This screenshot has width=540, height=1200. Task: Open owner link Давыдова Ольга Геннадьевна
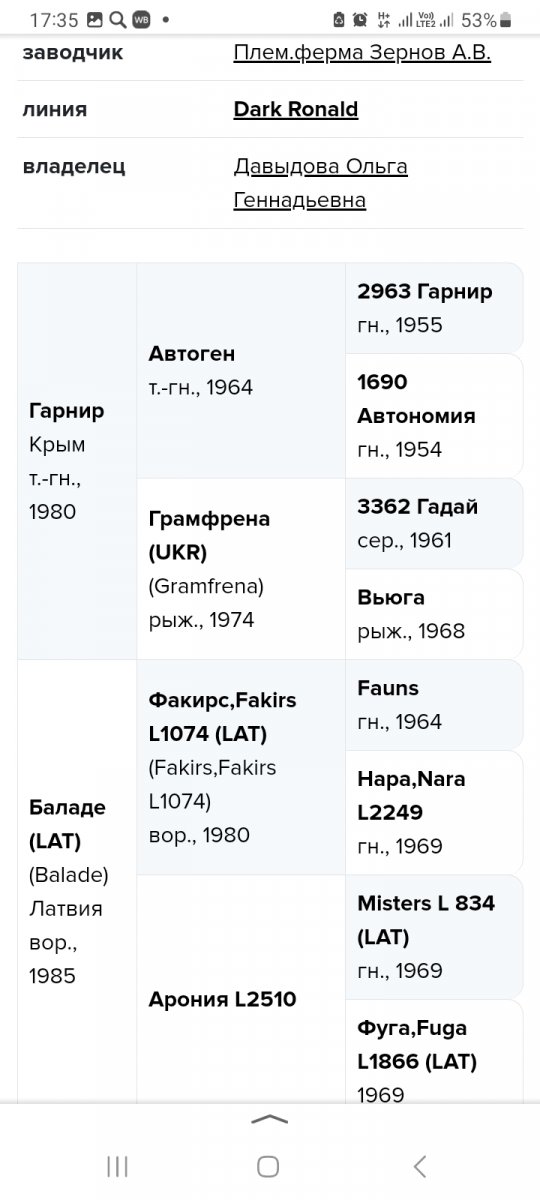coord(320,183)
